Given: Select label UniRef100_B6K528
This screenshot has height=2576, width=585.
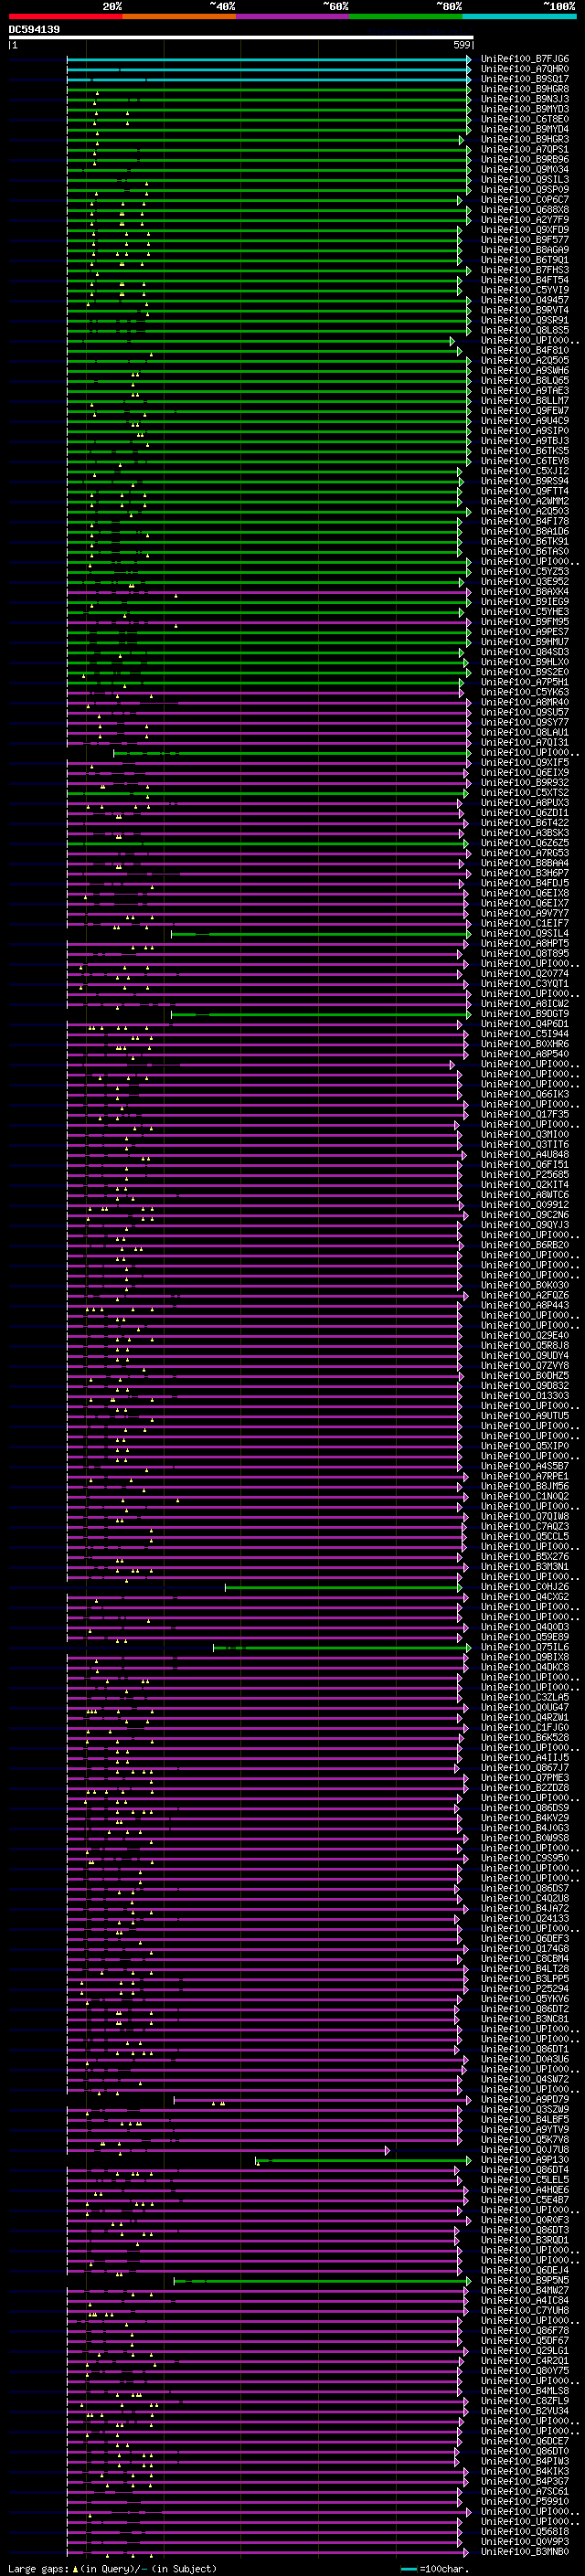Looking at the screenshot, I should 524,1737.
